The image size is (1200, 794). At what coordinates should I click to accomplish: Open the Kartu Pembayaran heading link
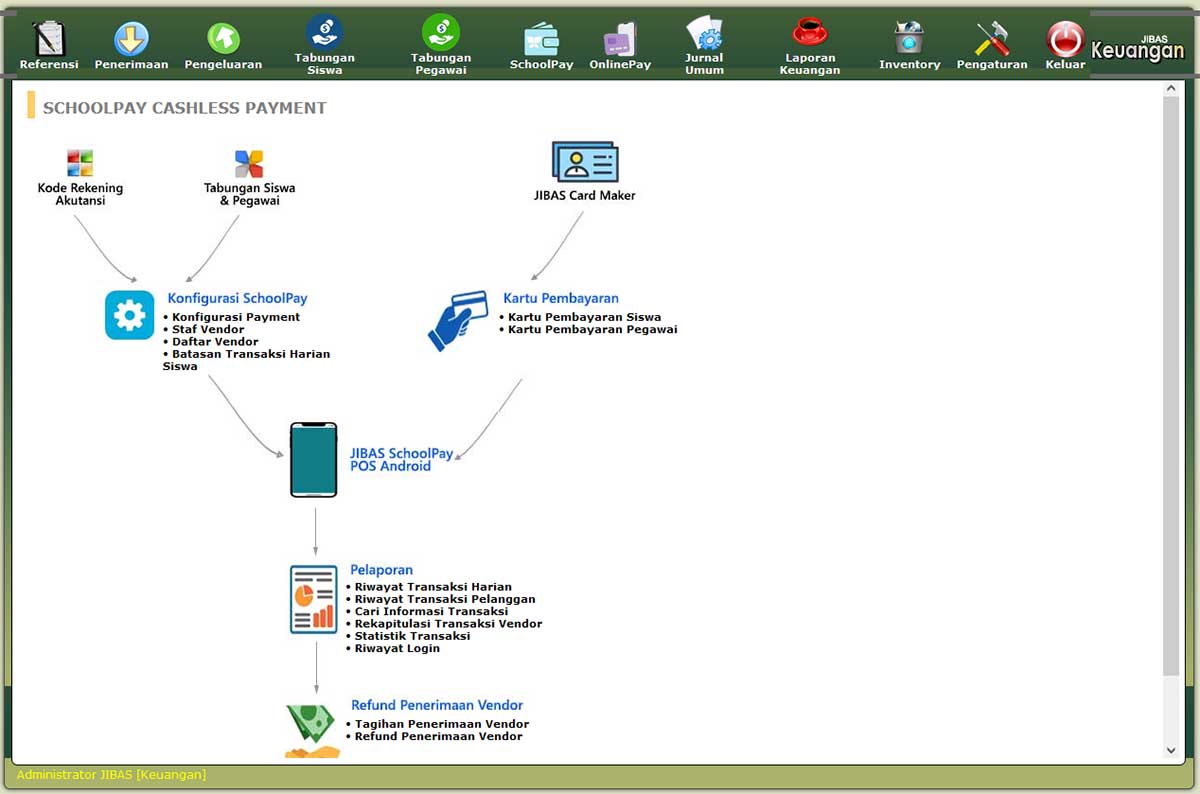[561, 298]
